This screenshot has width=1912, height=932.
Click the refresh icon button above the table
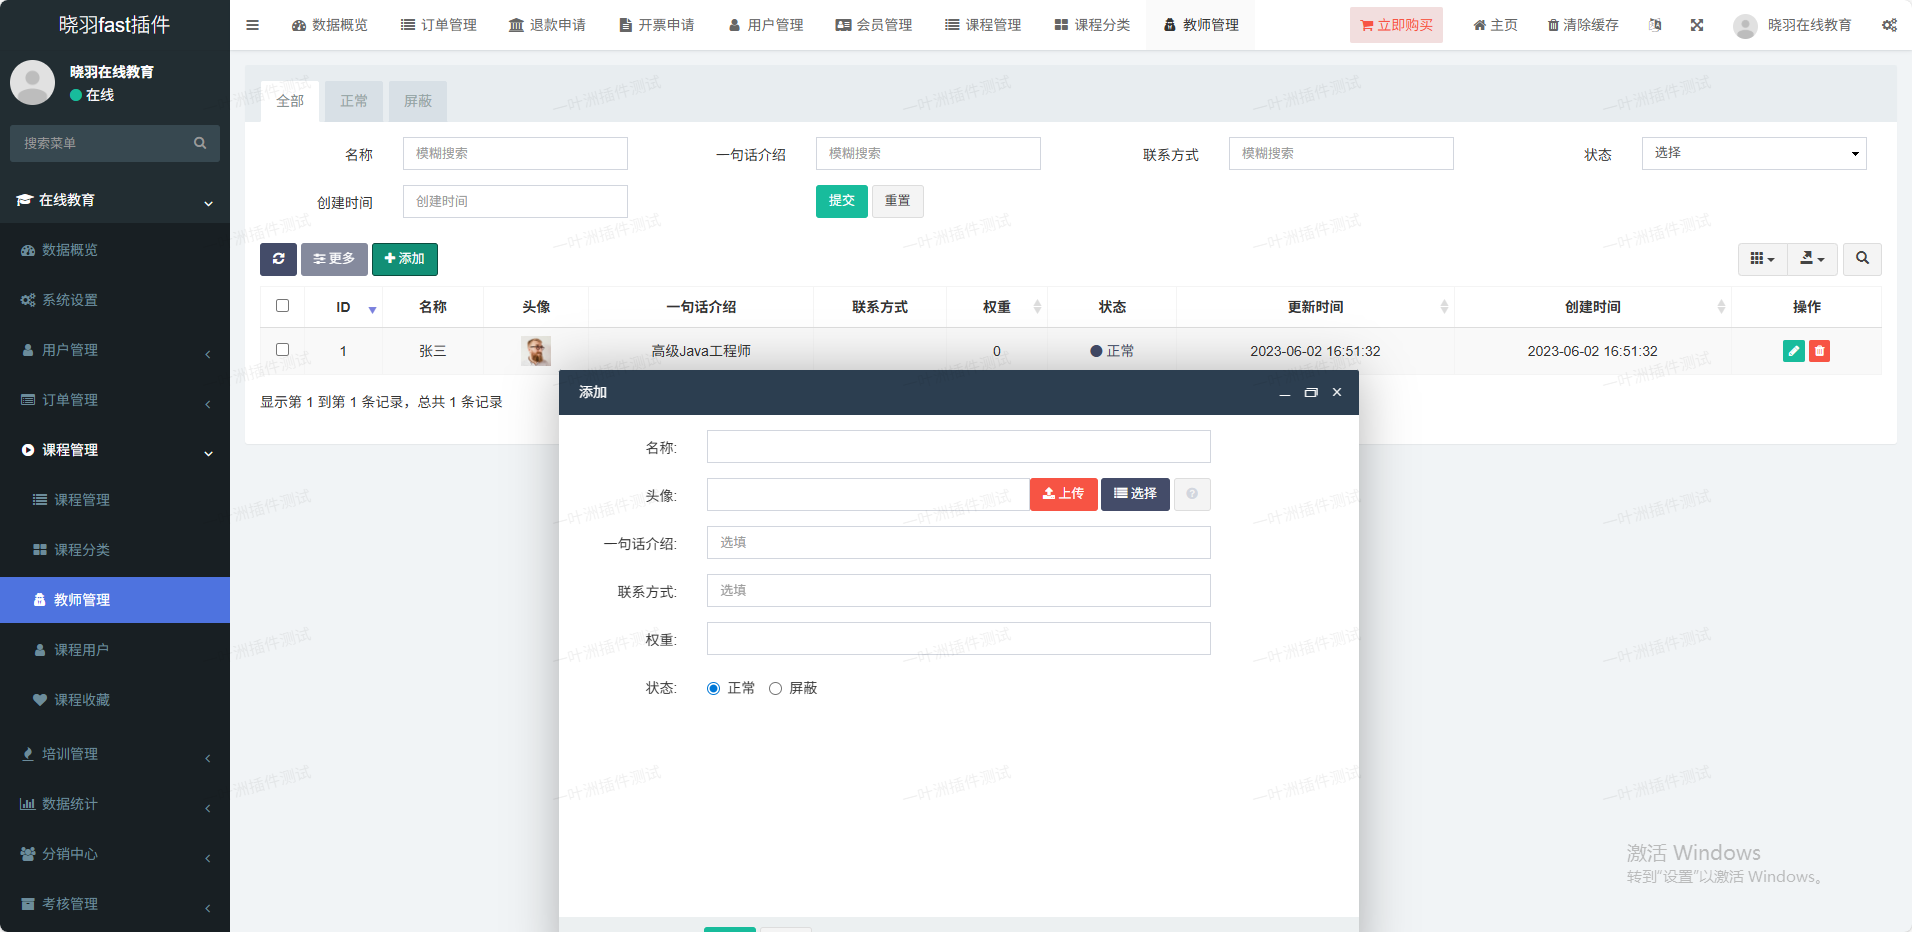[x=278, y=259]
